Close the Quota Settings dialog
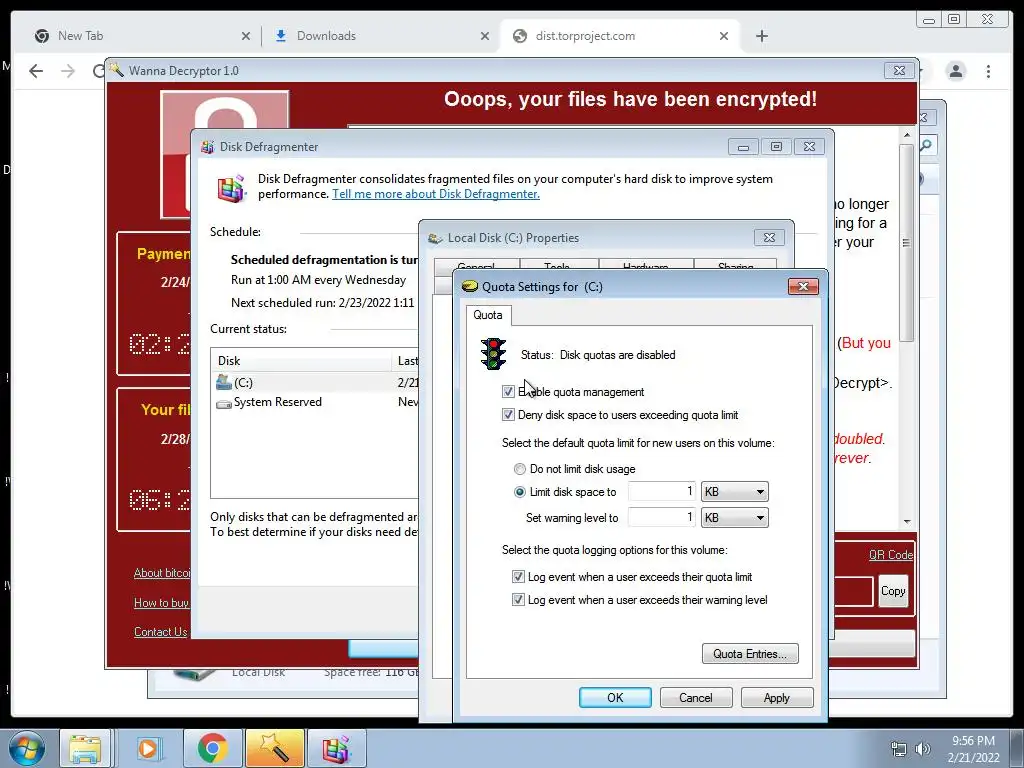The width and height of the screenshot is (1024, 768). 803,286
